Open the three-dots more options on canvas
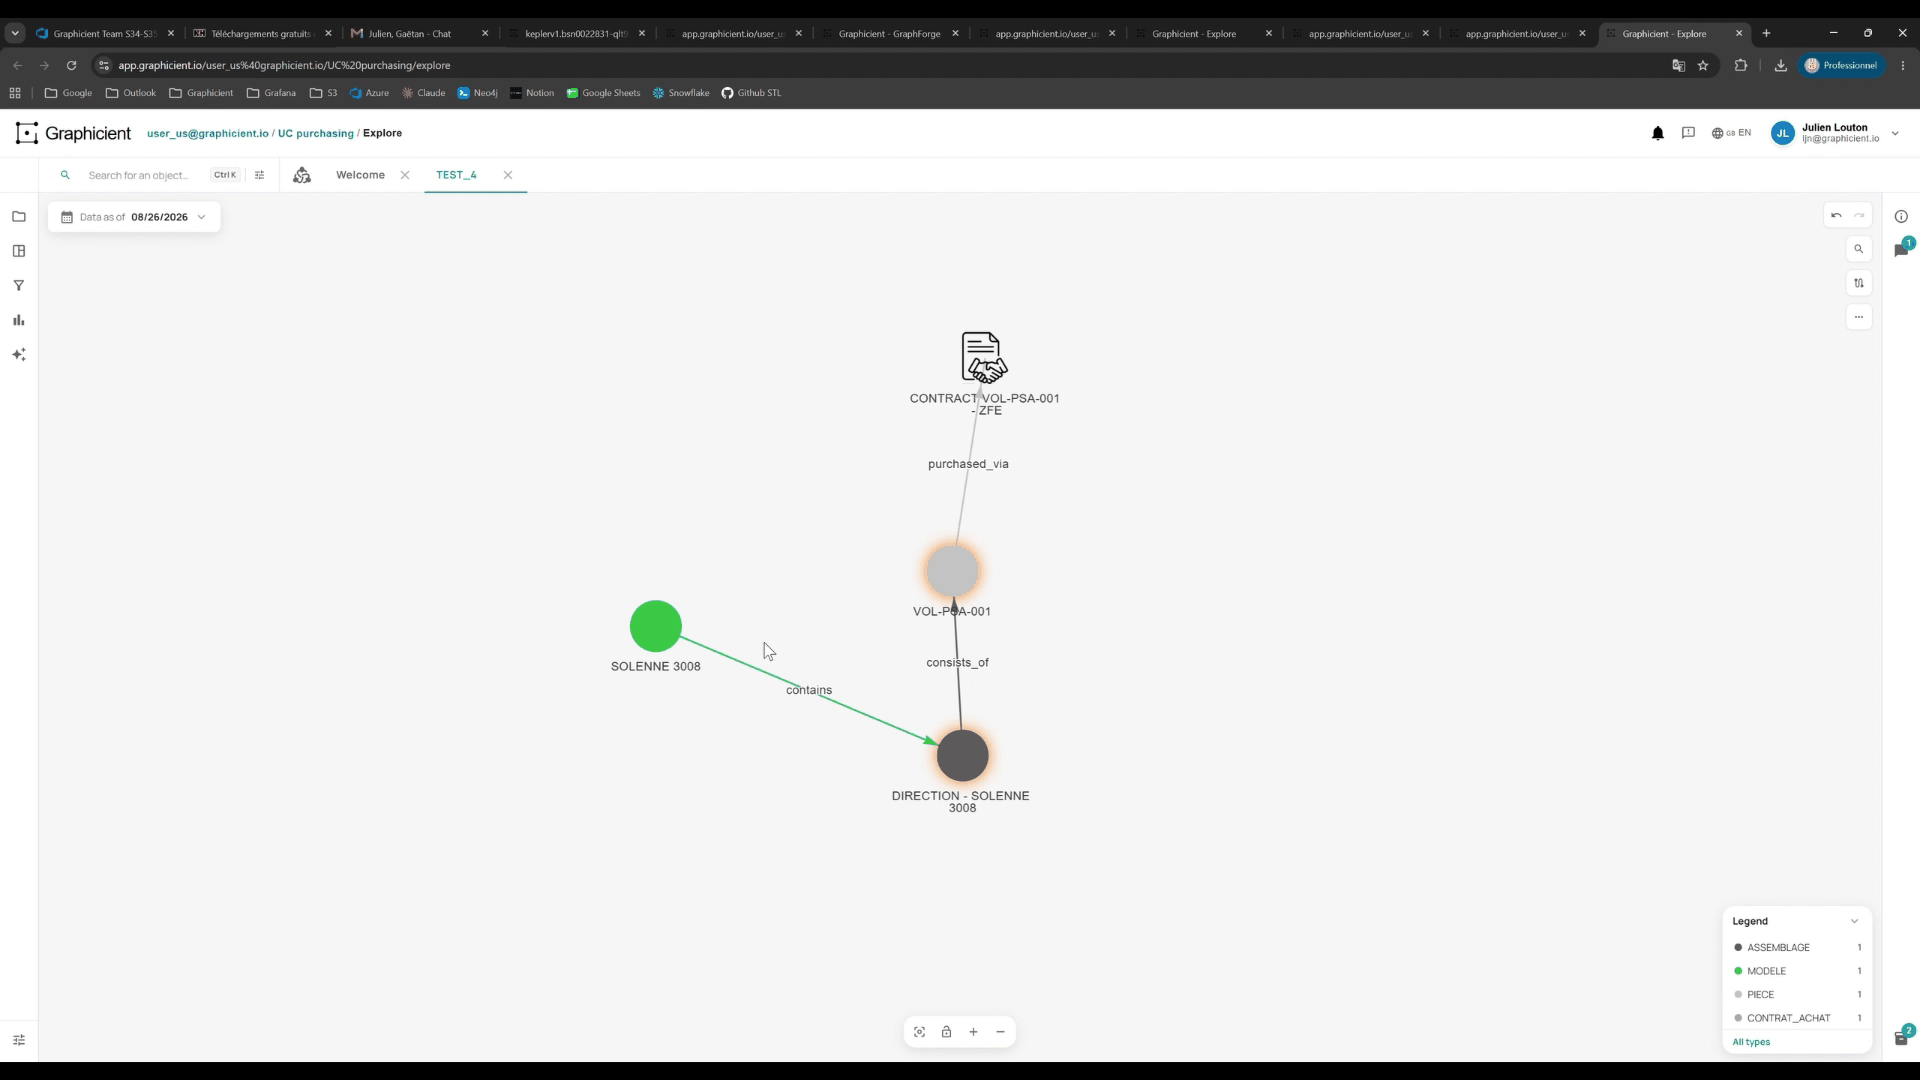Image resolution: width=1920 pixels, height=1080 pixels. [1859, 317]
